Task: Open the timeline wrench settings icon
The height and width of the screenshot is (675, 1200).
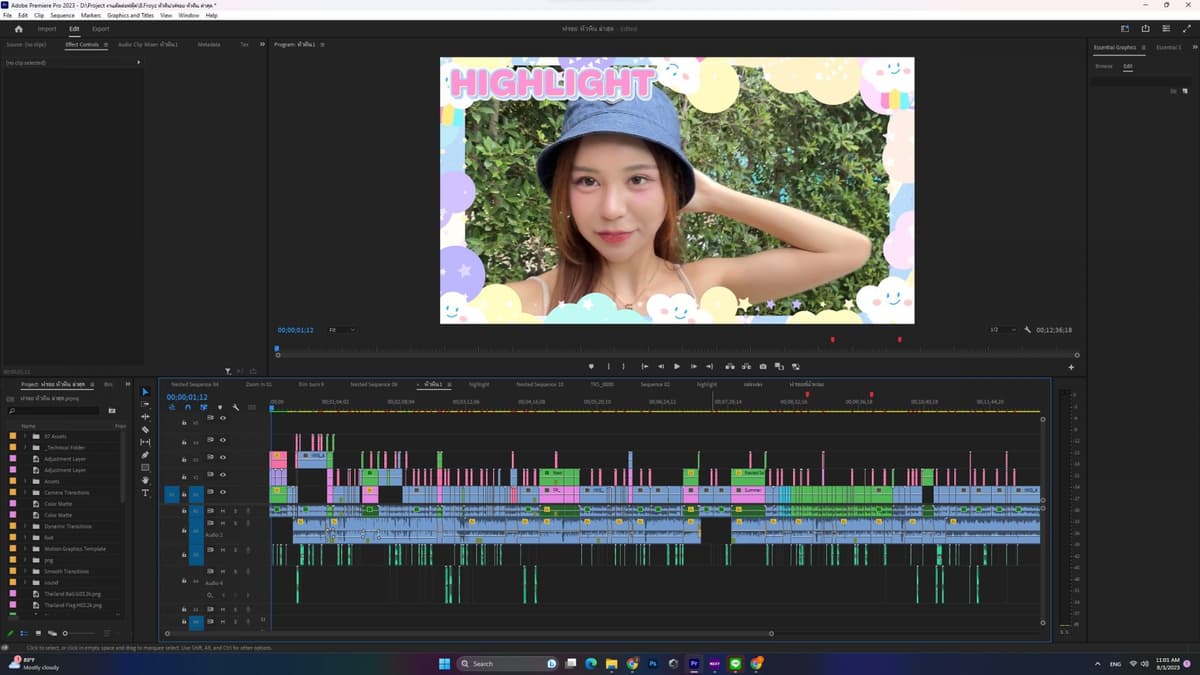Action: point(236,407)
